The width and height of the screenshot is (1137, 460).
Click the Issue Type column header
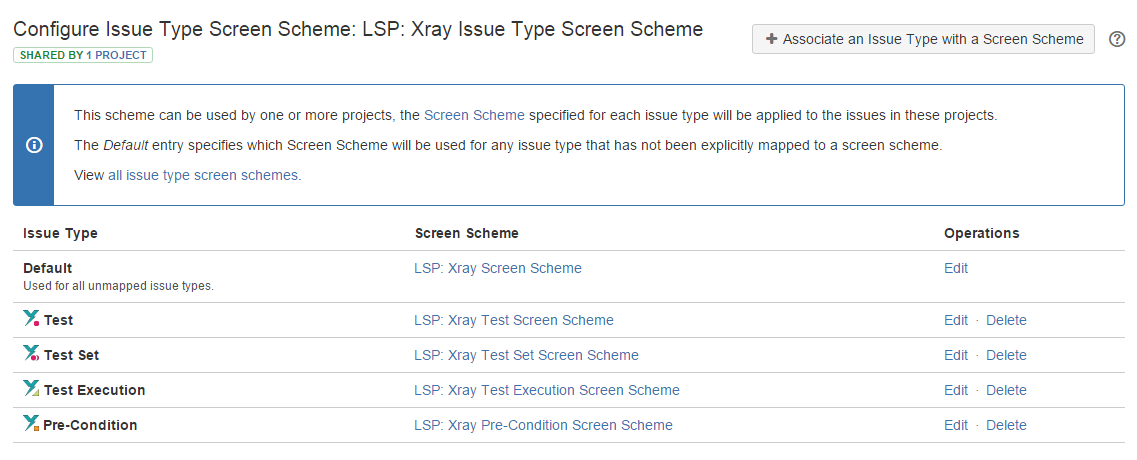(60, 233)
